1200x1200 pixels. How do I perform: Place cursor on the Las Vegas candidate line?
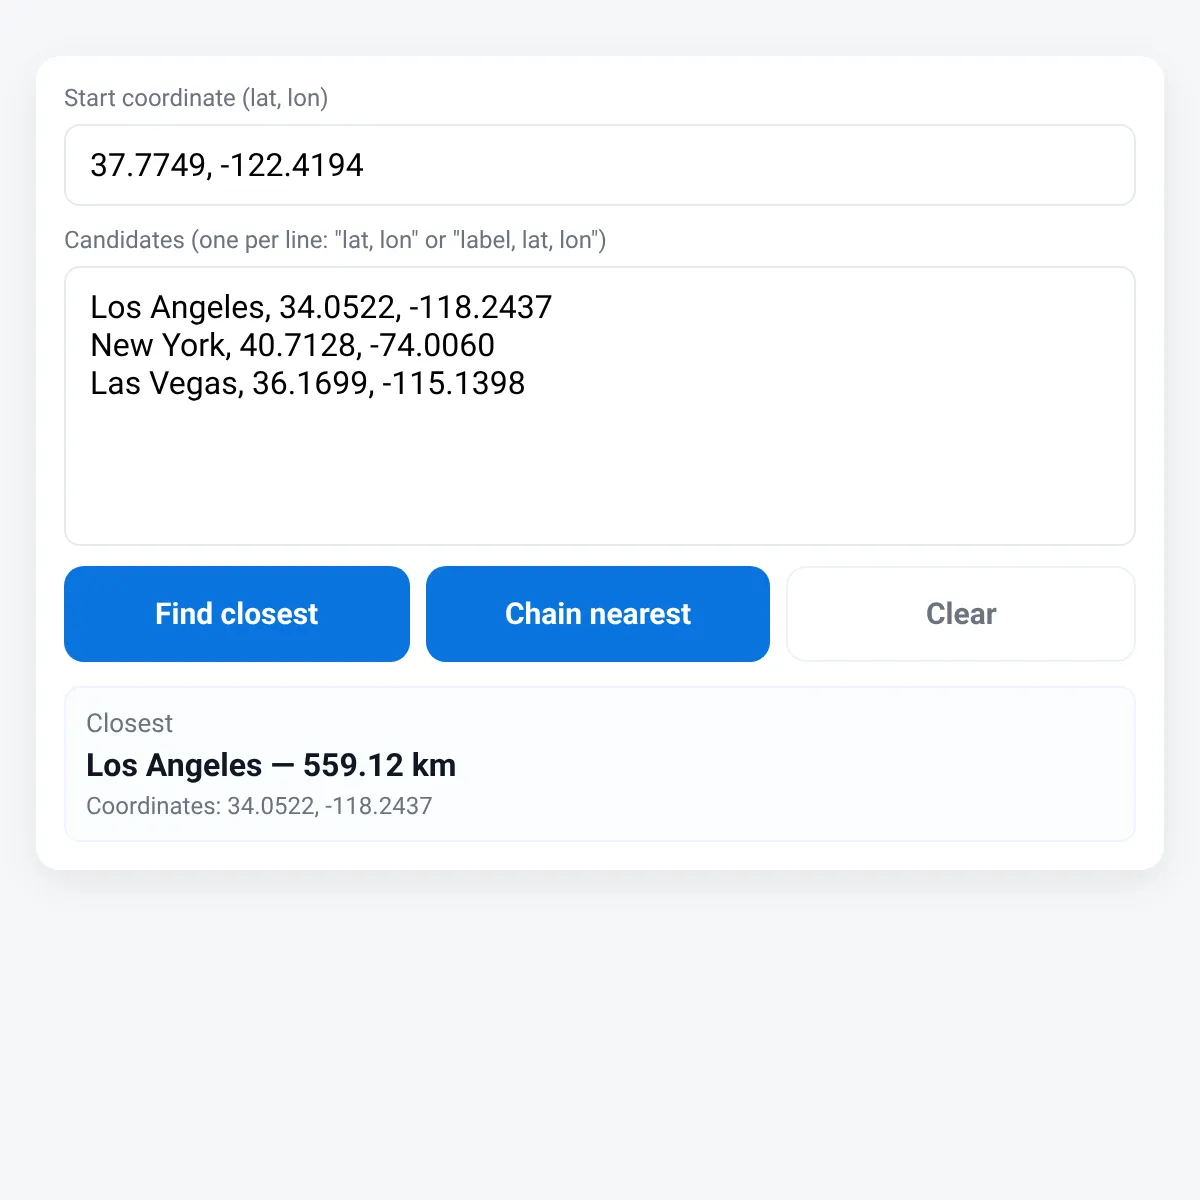[307, 383]
